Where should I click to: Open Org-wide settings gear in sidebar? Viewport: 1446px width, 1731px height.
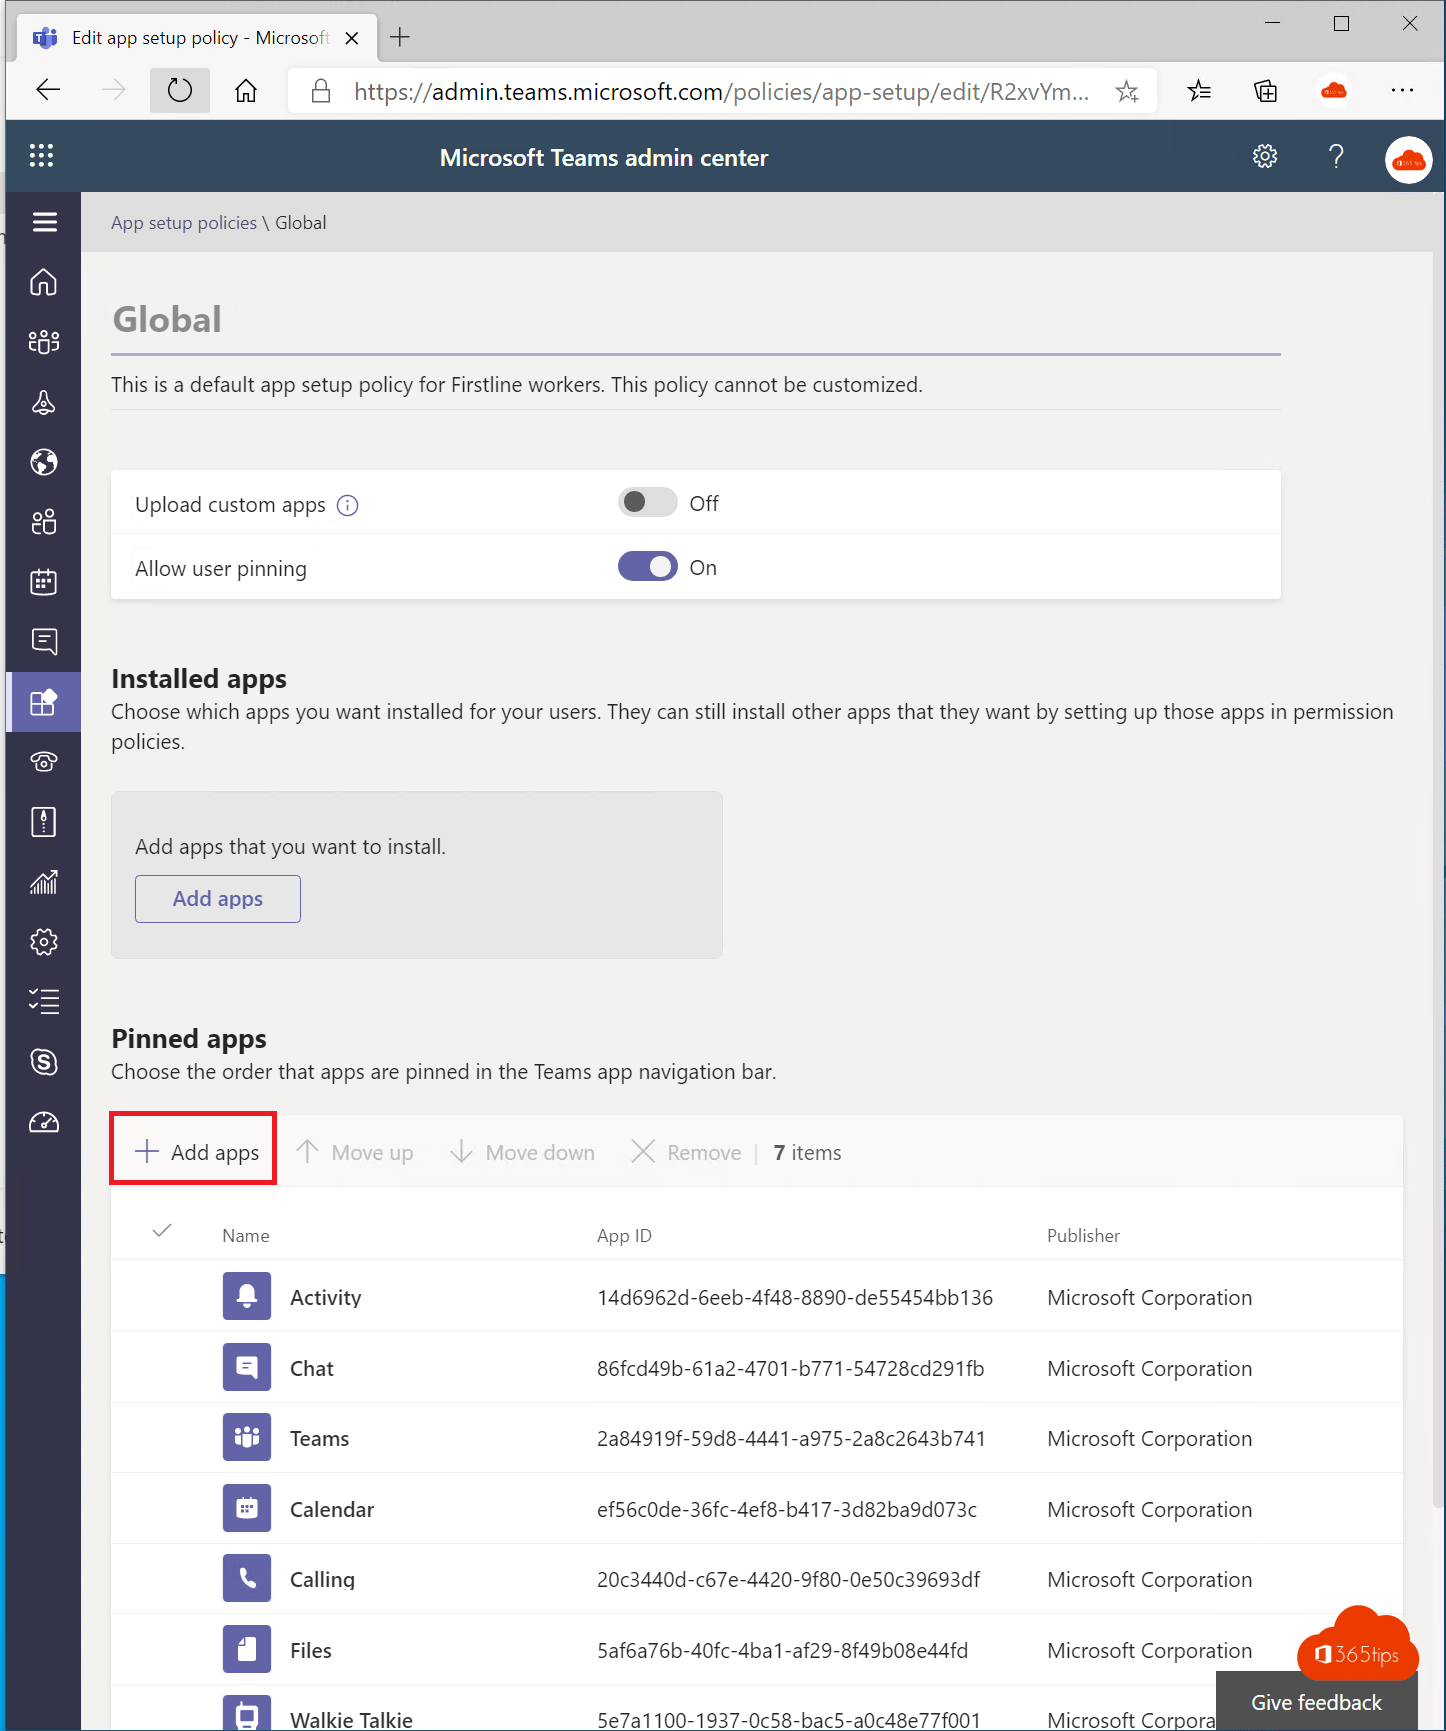pos(44,942)
